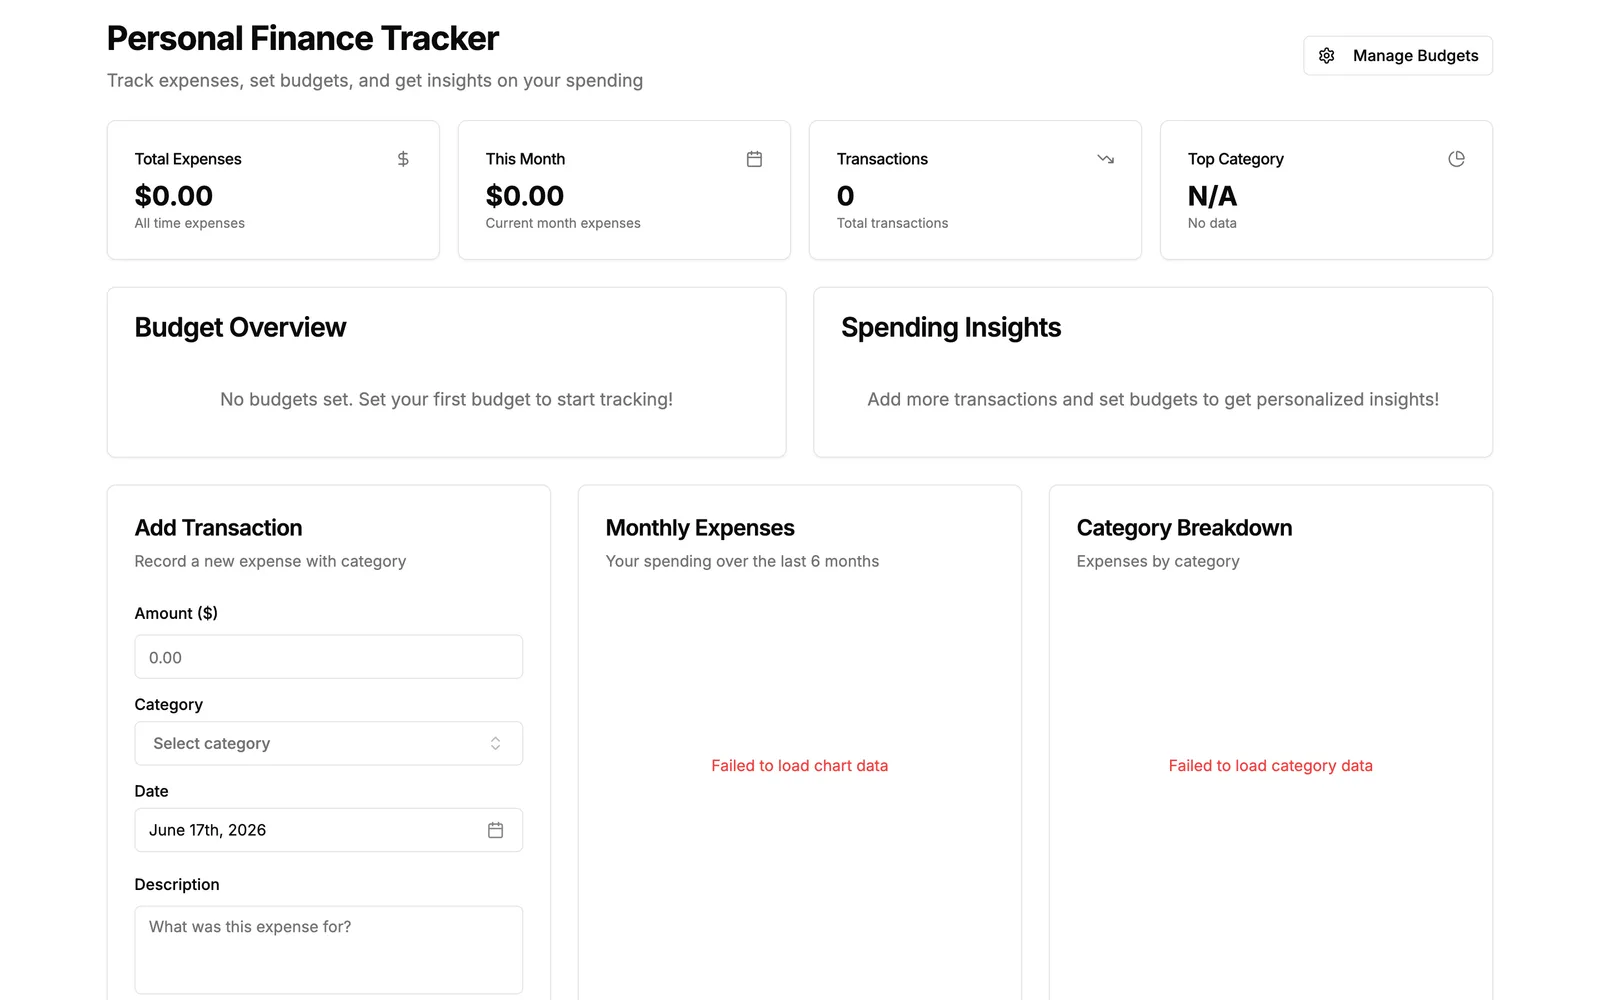Click the 'No data' caption under N/A
The image size is (1600, 1000).
point(1212,223)
